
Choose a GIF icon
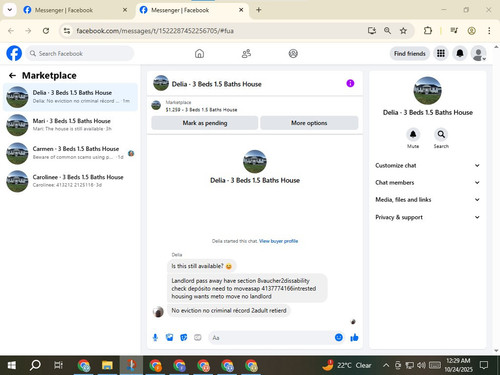point(198,338)
